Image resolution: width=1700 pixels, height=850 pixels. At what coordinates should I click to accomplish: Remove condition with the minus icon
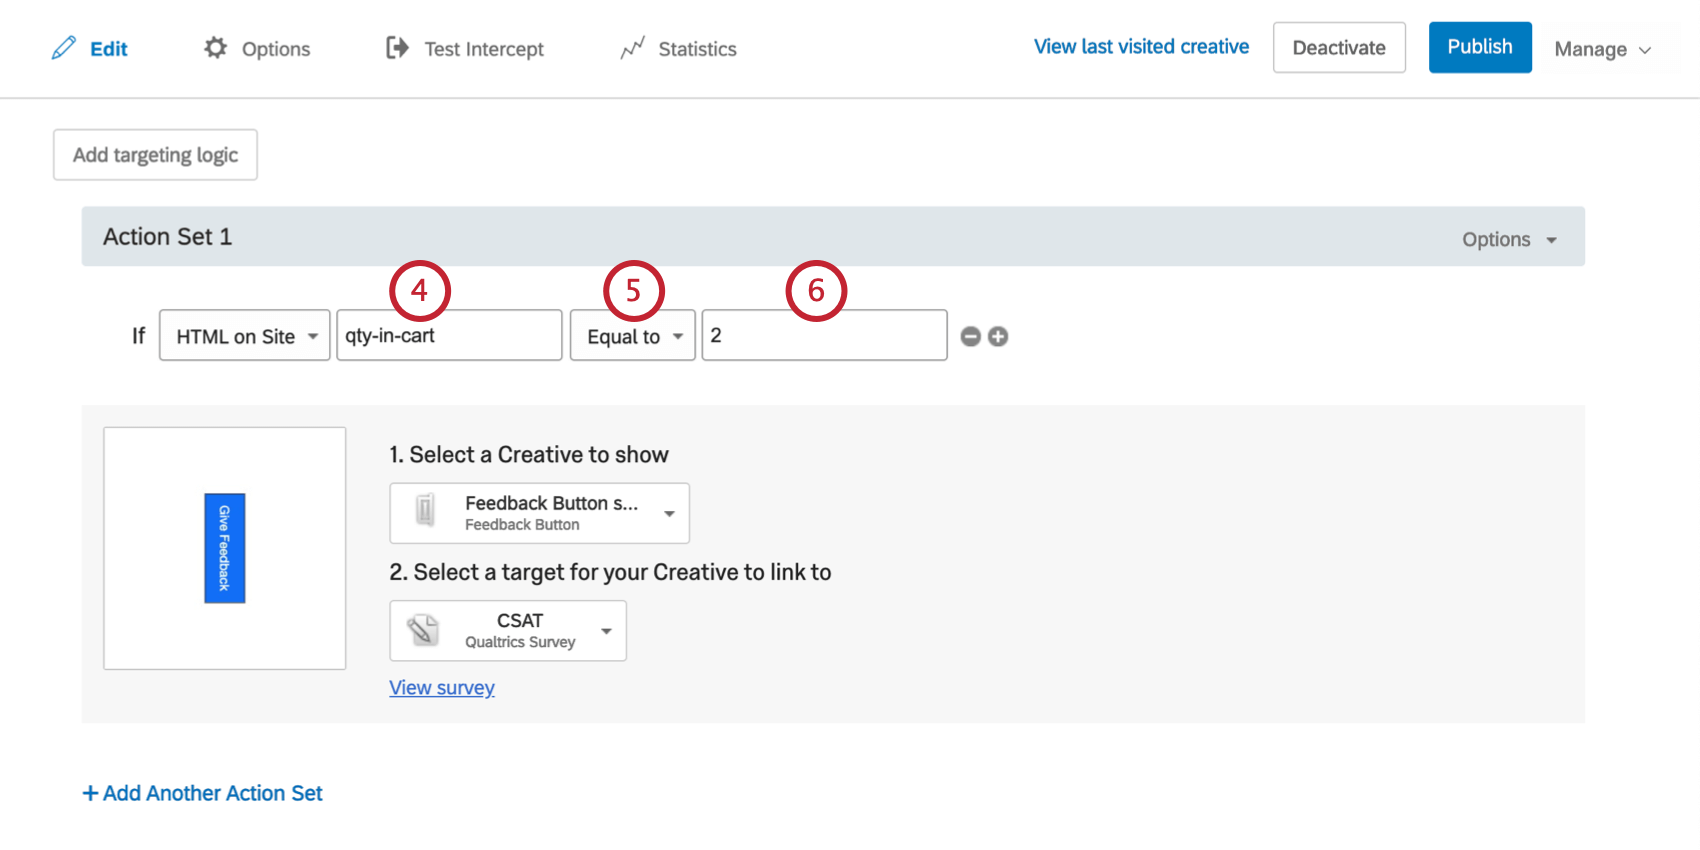tap(970, 337)
